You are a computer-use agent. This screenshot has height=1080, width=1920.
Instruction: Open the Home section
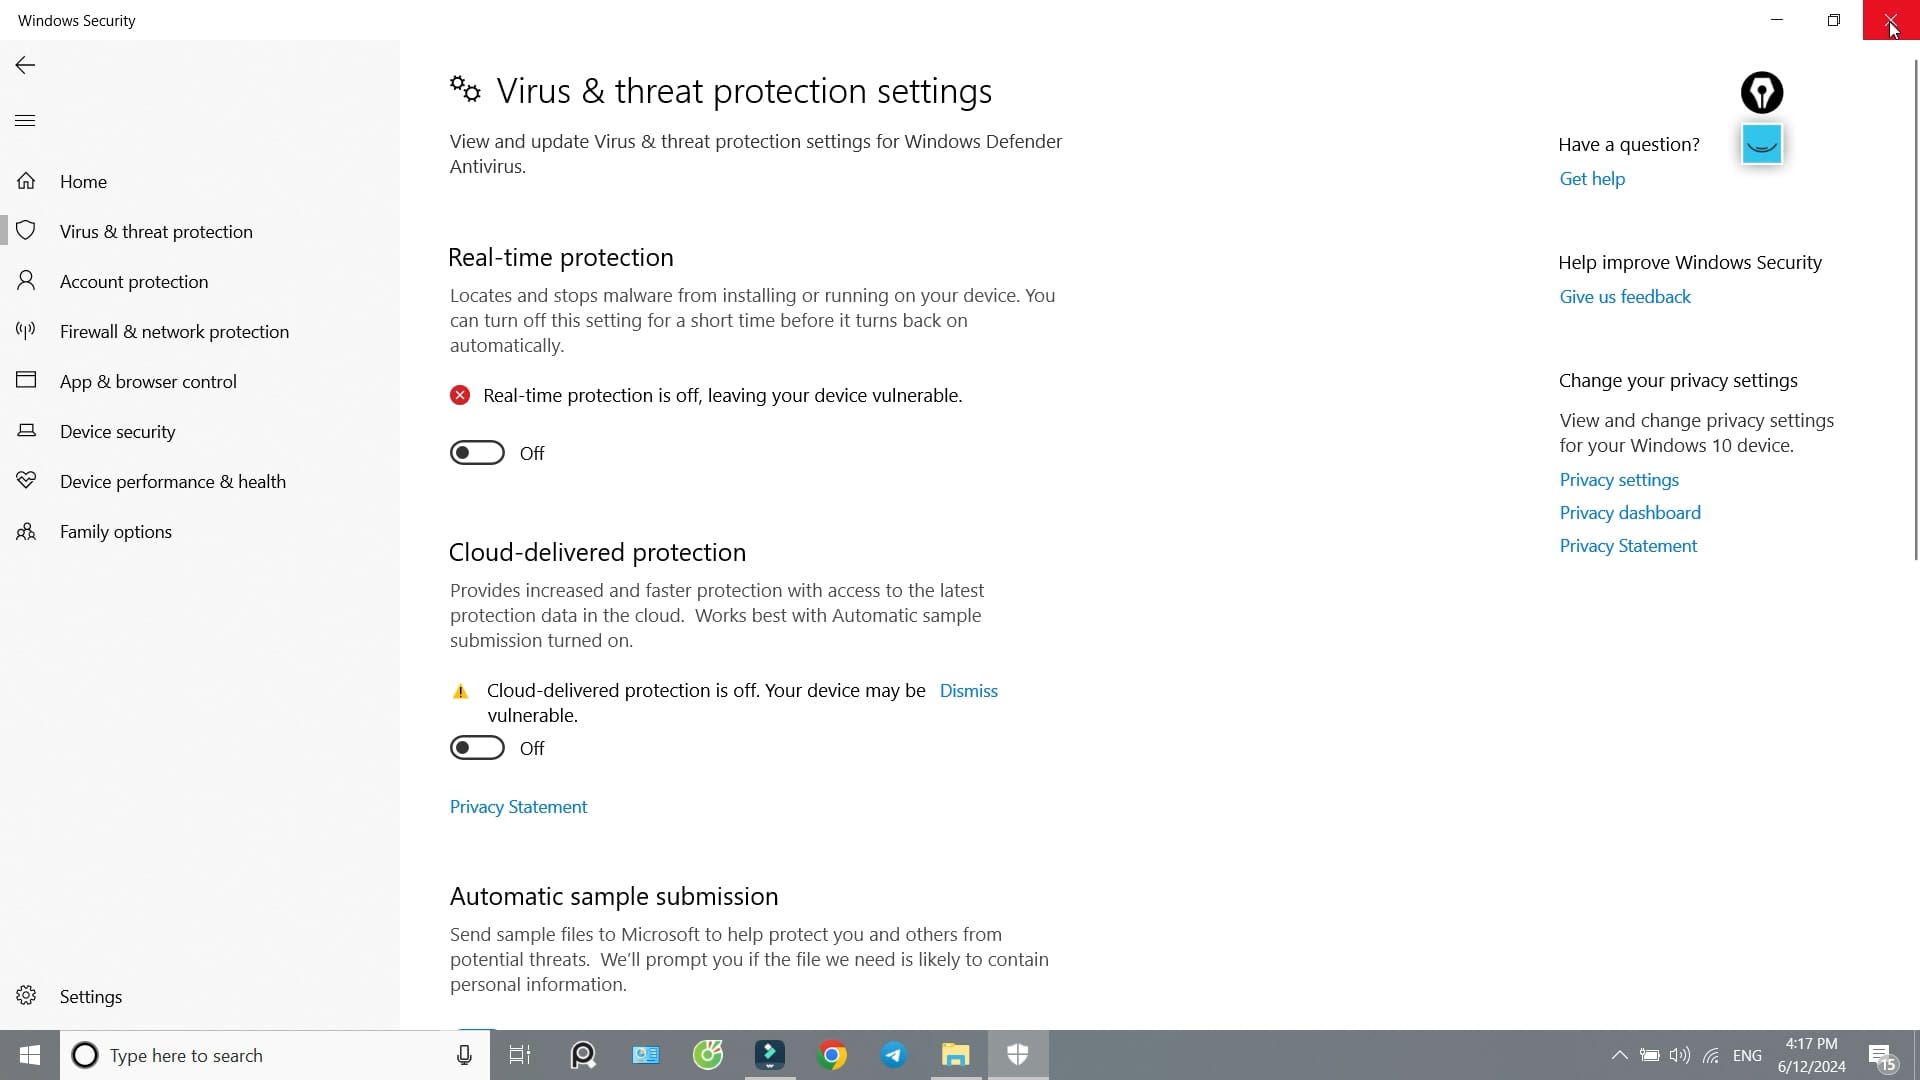83,181
